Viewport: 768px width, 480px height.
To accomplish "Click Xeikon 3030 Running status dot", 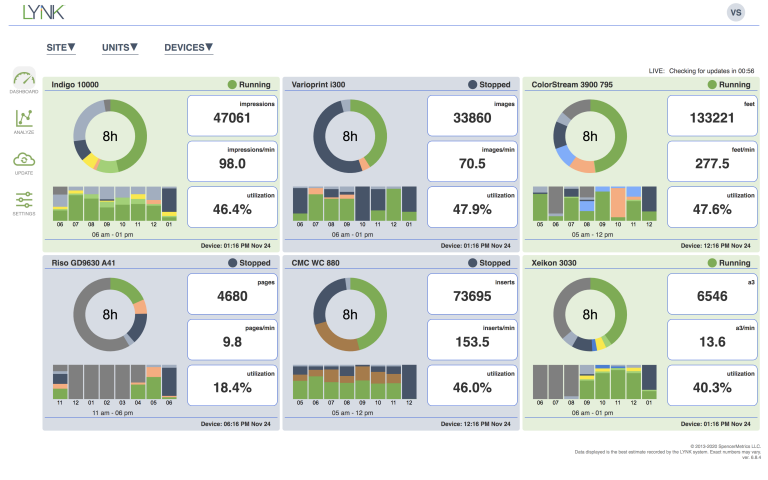I will click(712, 263).
